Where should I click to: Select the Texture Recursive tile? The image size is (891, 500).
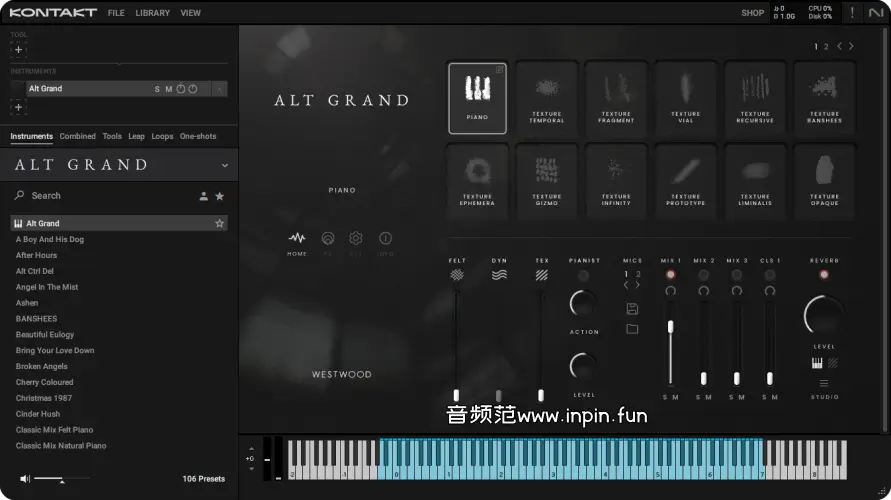click(755, 98)
